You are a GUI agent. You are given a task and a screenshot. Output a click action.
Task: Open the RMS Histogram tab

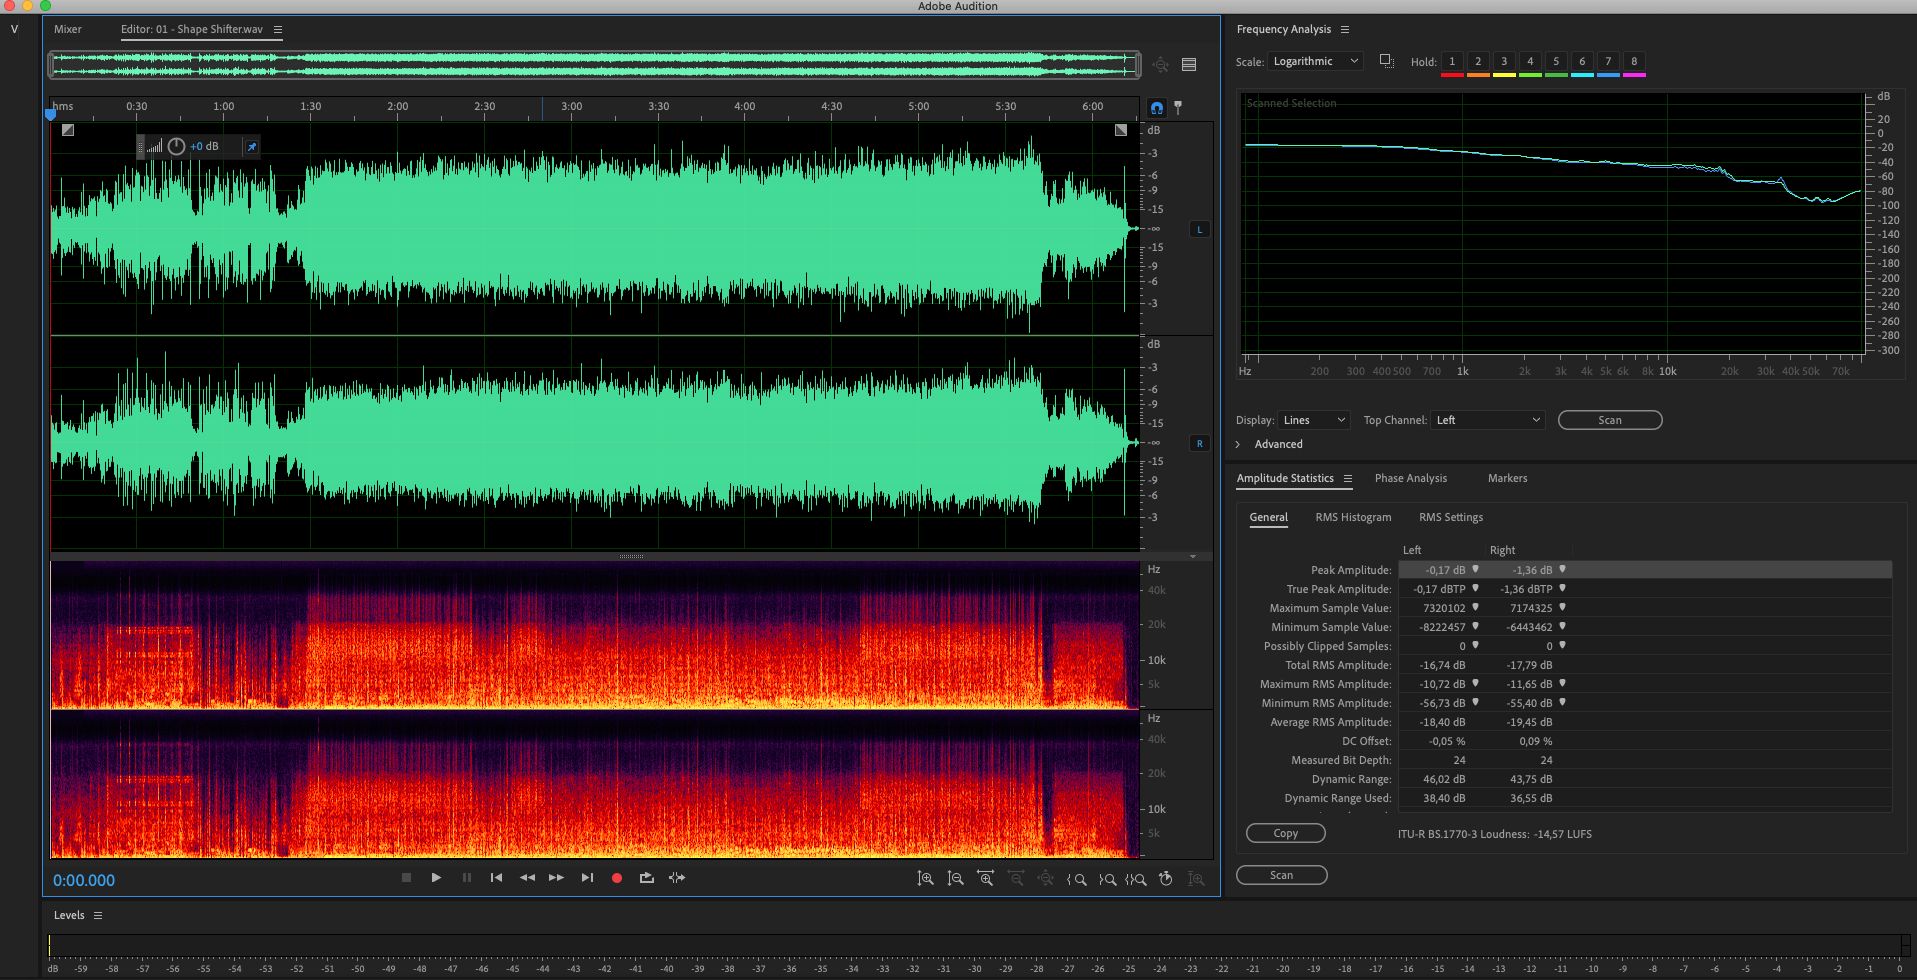pyautogui.click(x=1353, y=517)
